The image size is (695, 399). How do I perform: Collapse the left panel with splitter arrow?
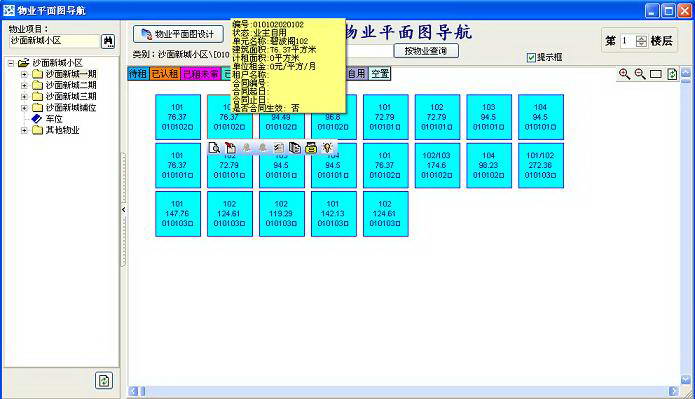click(123, 209)
